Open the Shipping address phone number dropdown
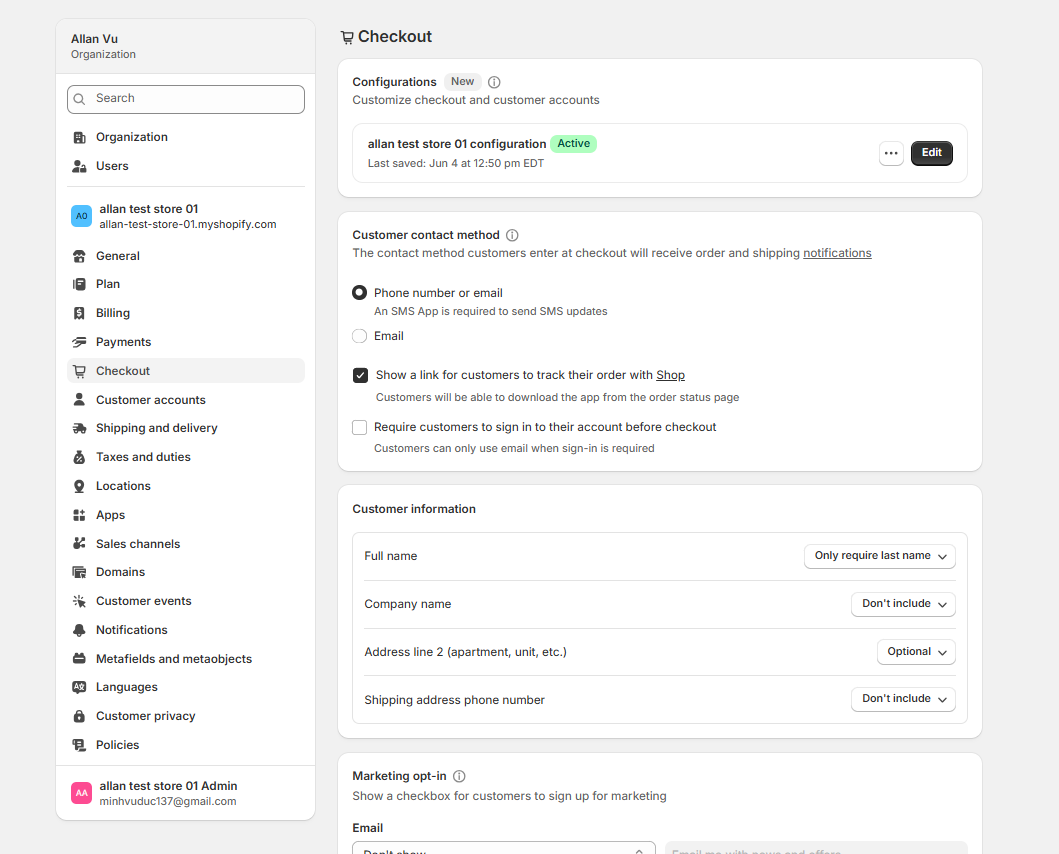Screen dimensions: 1059x854 [x=903, y=699]
